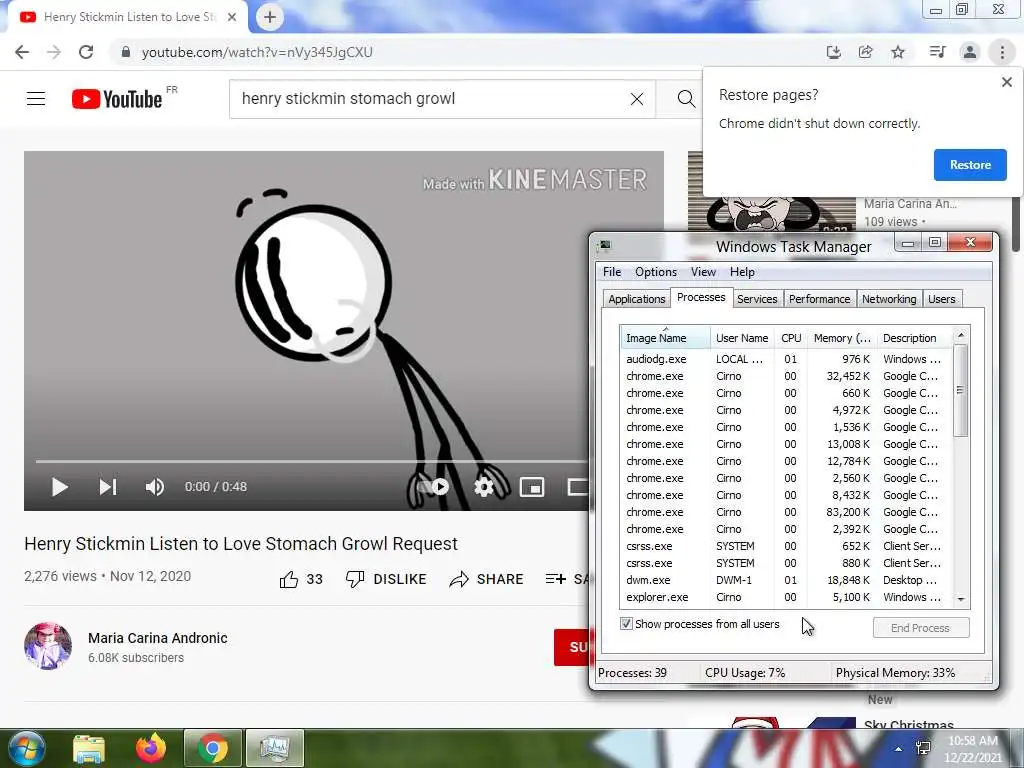Sort processes by Description column
1024x768 pixels.
click(914, 338)
